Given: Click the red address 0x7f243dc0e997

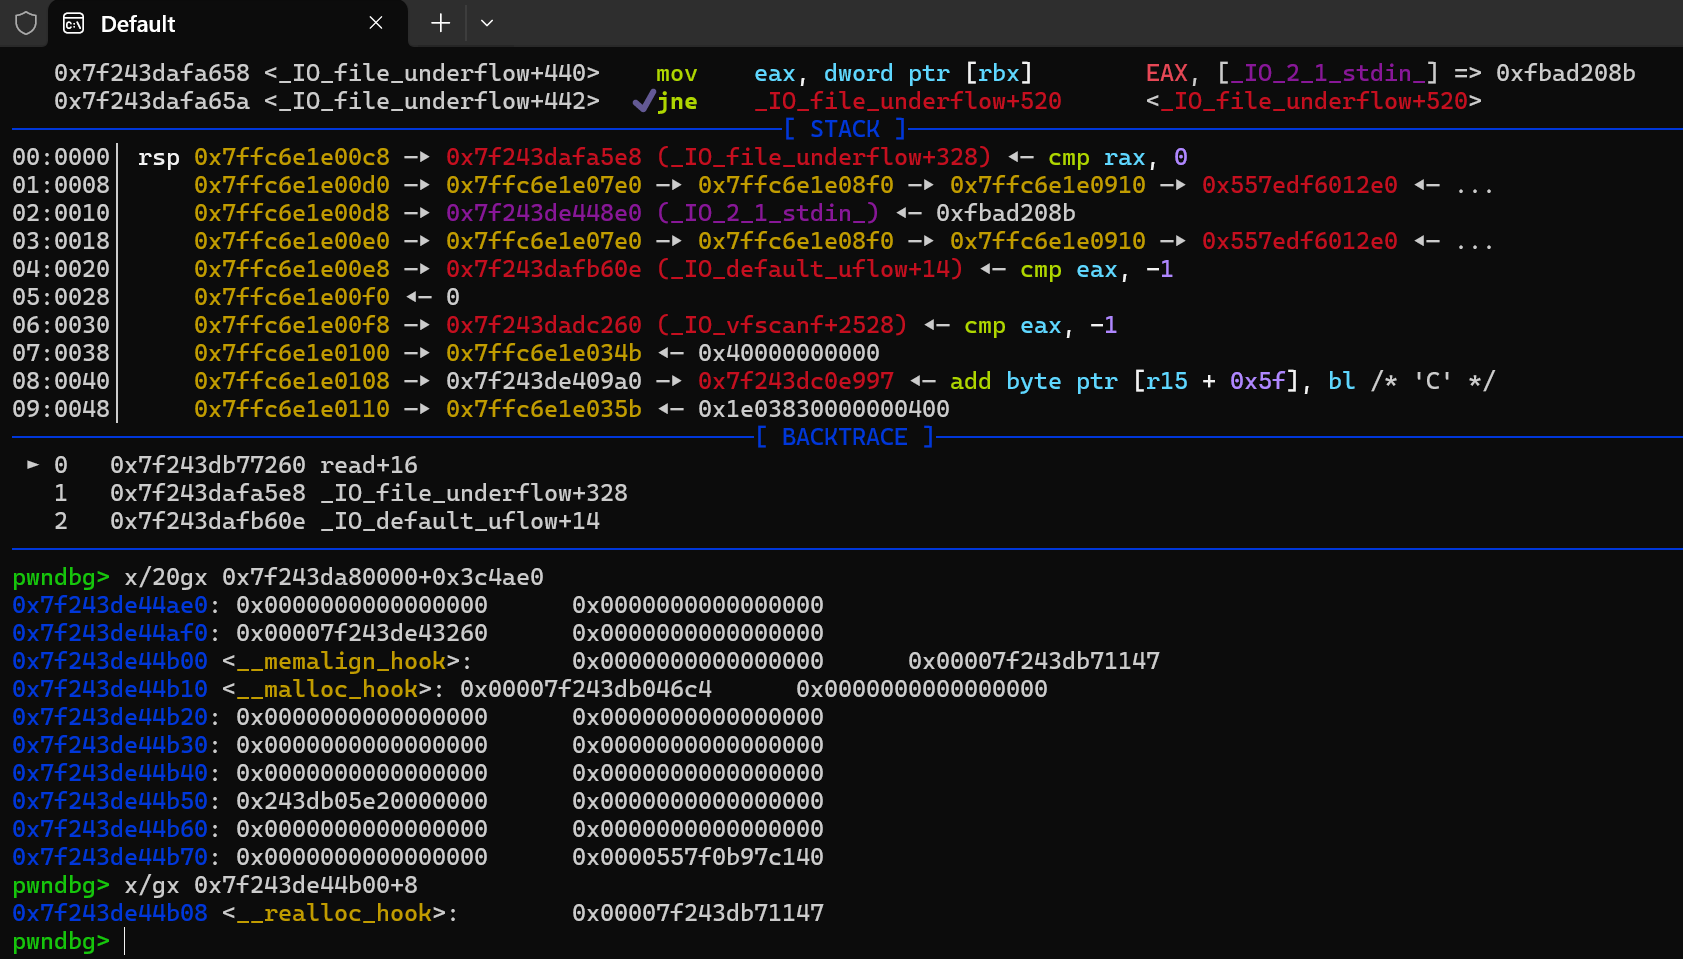Looking at the screenshot, I should [796, 381].
